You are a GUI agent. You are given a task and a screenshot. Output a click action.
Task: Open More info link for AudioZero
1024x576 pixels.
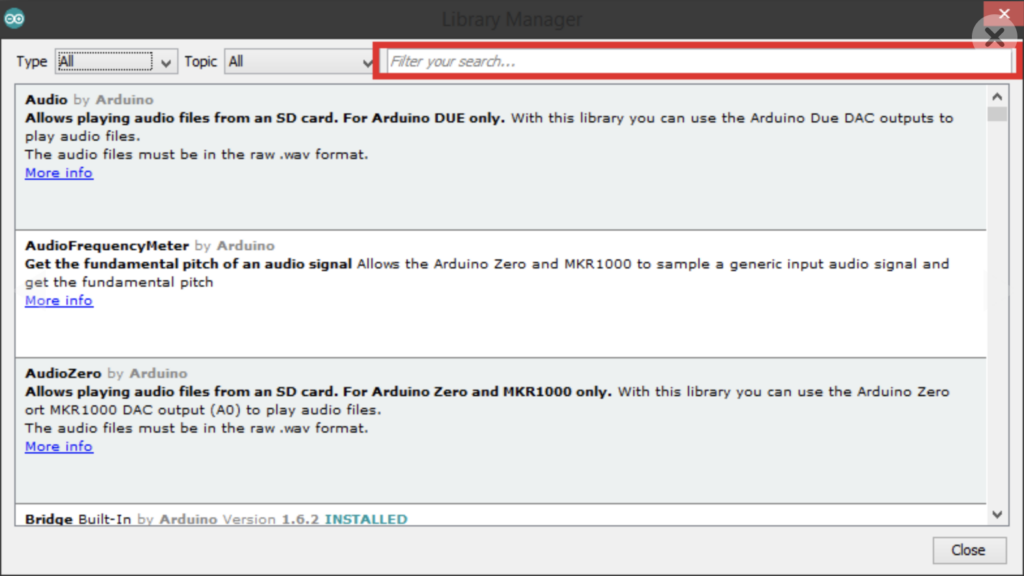(x=59, y=447)
